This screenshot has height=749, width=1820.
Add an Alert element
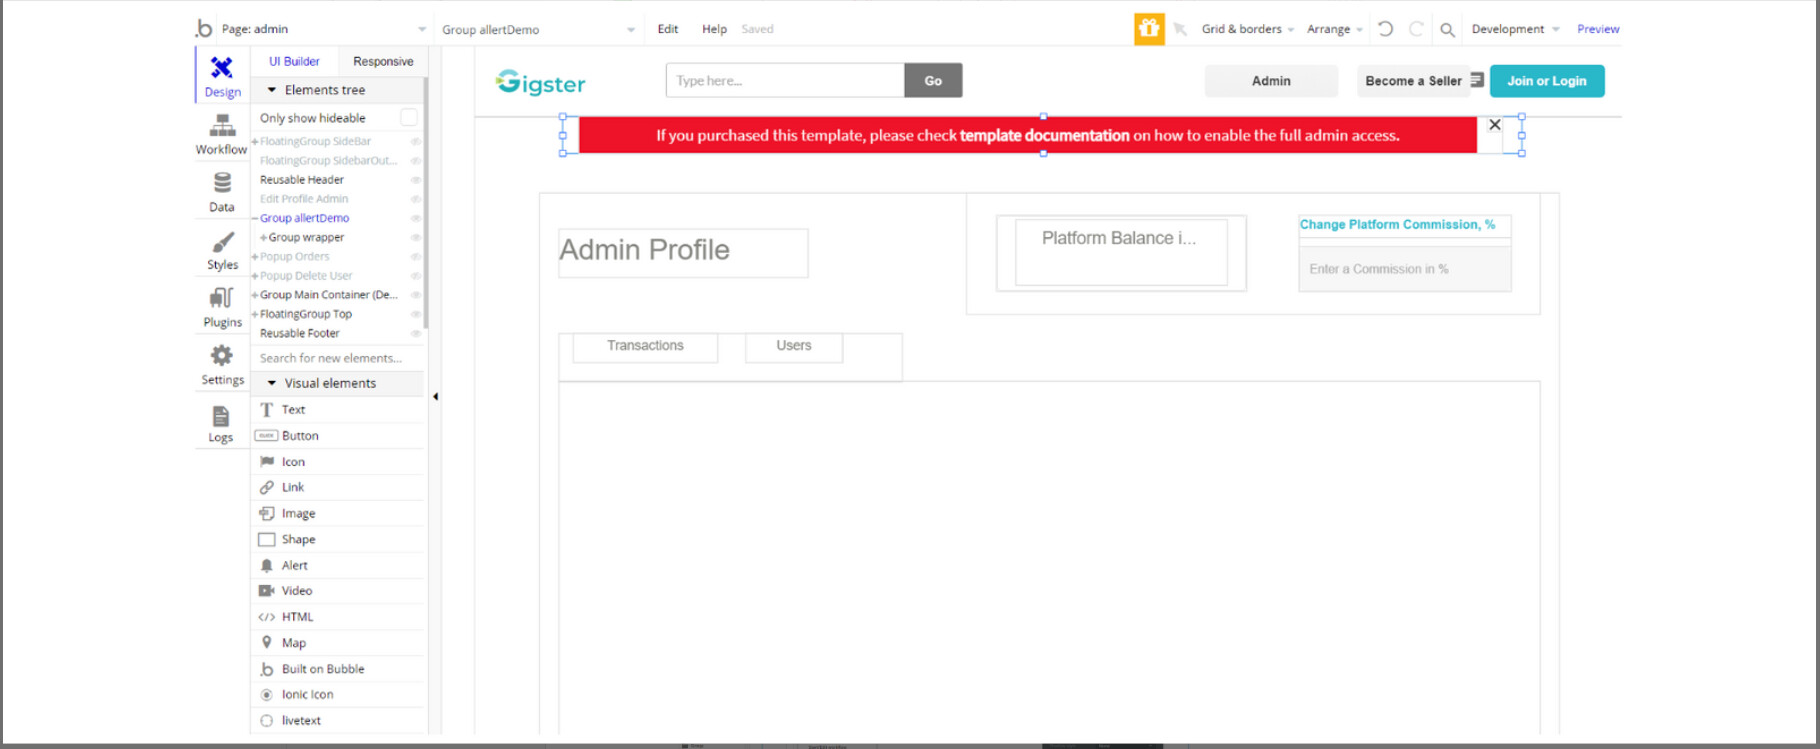coord(338,565)
